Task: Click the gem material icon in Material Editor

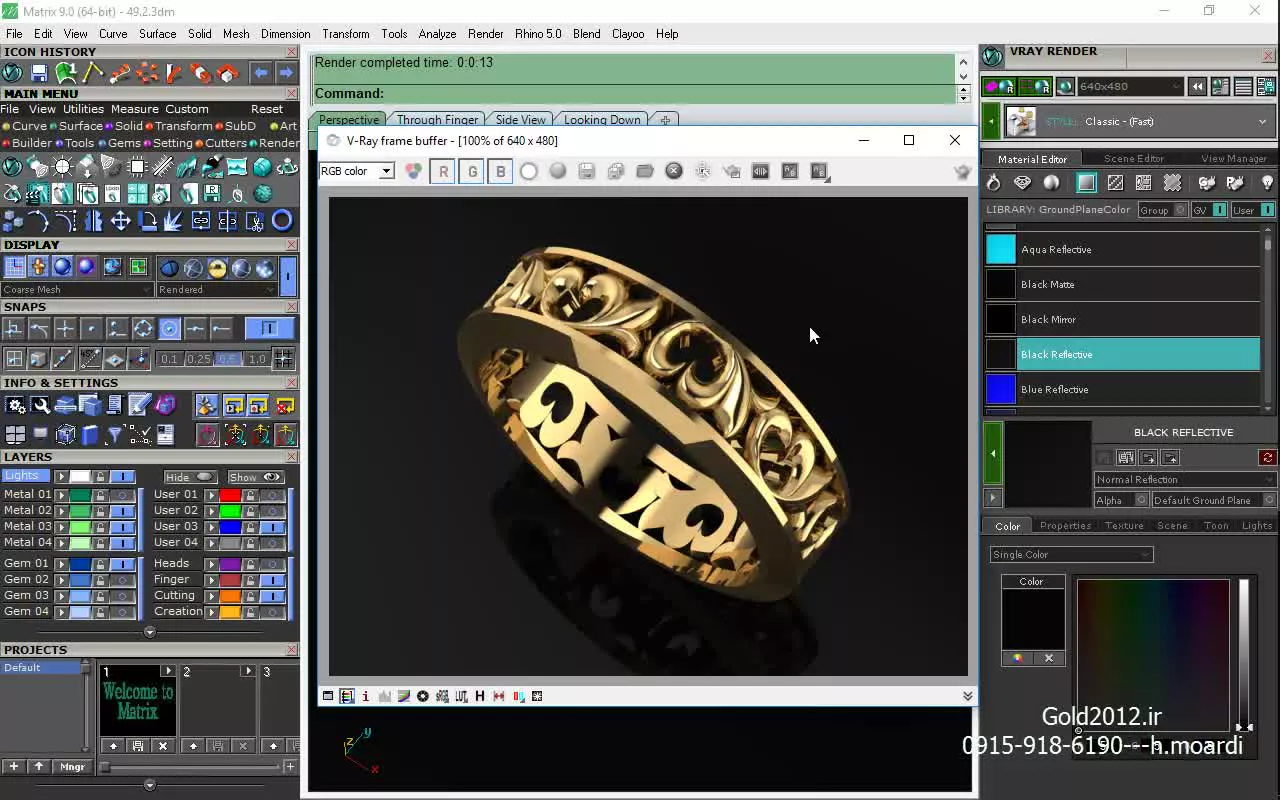Action: point(1022,183)
